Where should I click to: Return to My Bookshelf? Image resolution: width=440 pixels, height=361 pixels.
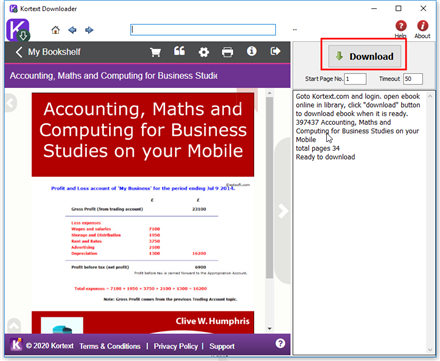48,52
